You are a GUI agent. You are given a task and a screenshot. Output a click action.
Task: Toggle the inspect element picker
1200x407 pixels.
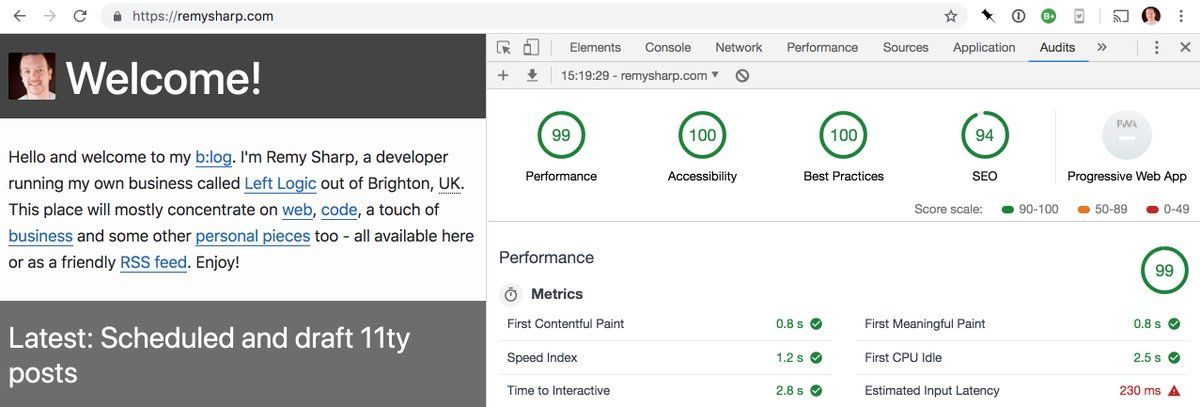click(x=504, y=47)
